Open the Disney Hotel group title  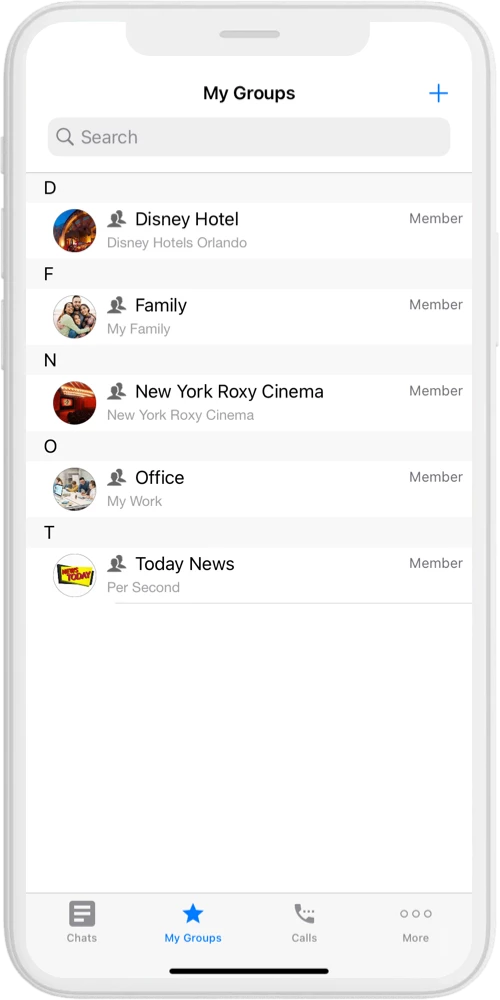187,219
